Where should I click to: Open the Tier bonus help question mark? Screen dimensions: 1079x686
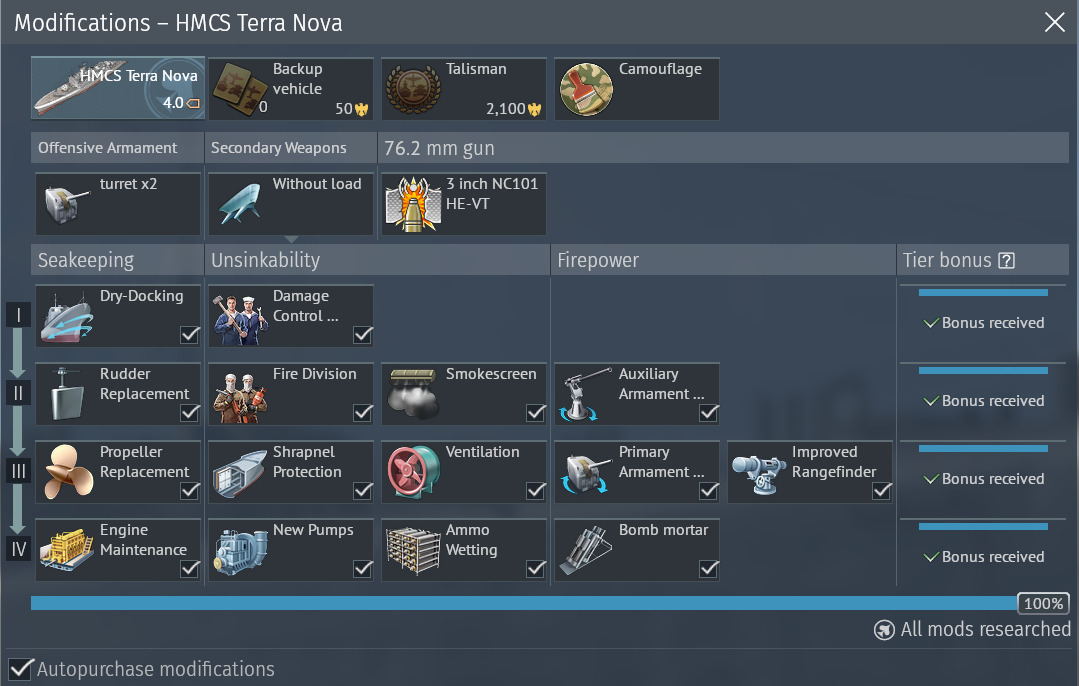[1006, 261]
